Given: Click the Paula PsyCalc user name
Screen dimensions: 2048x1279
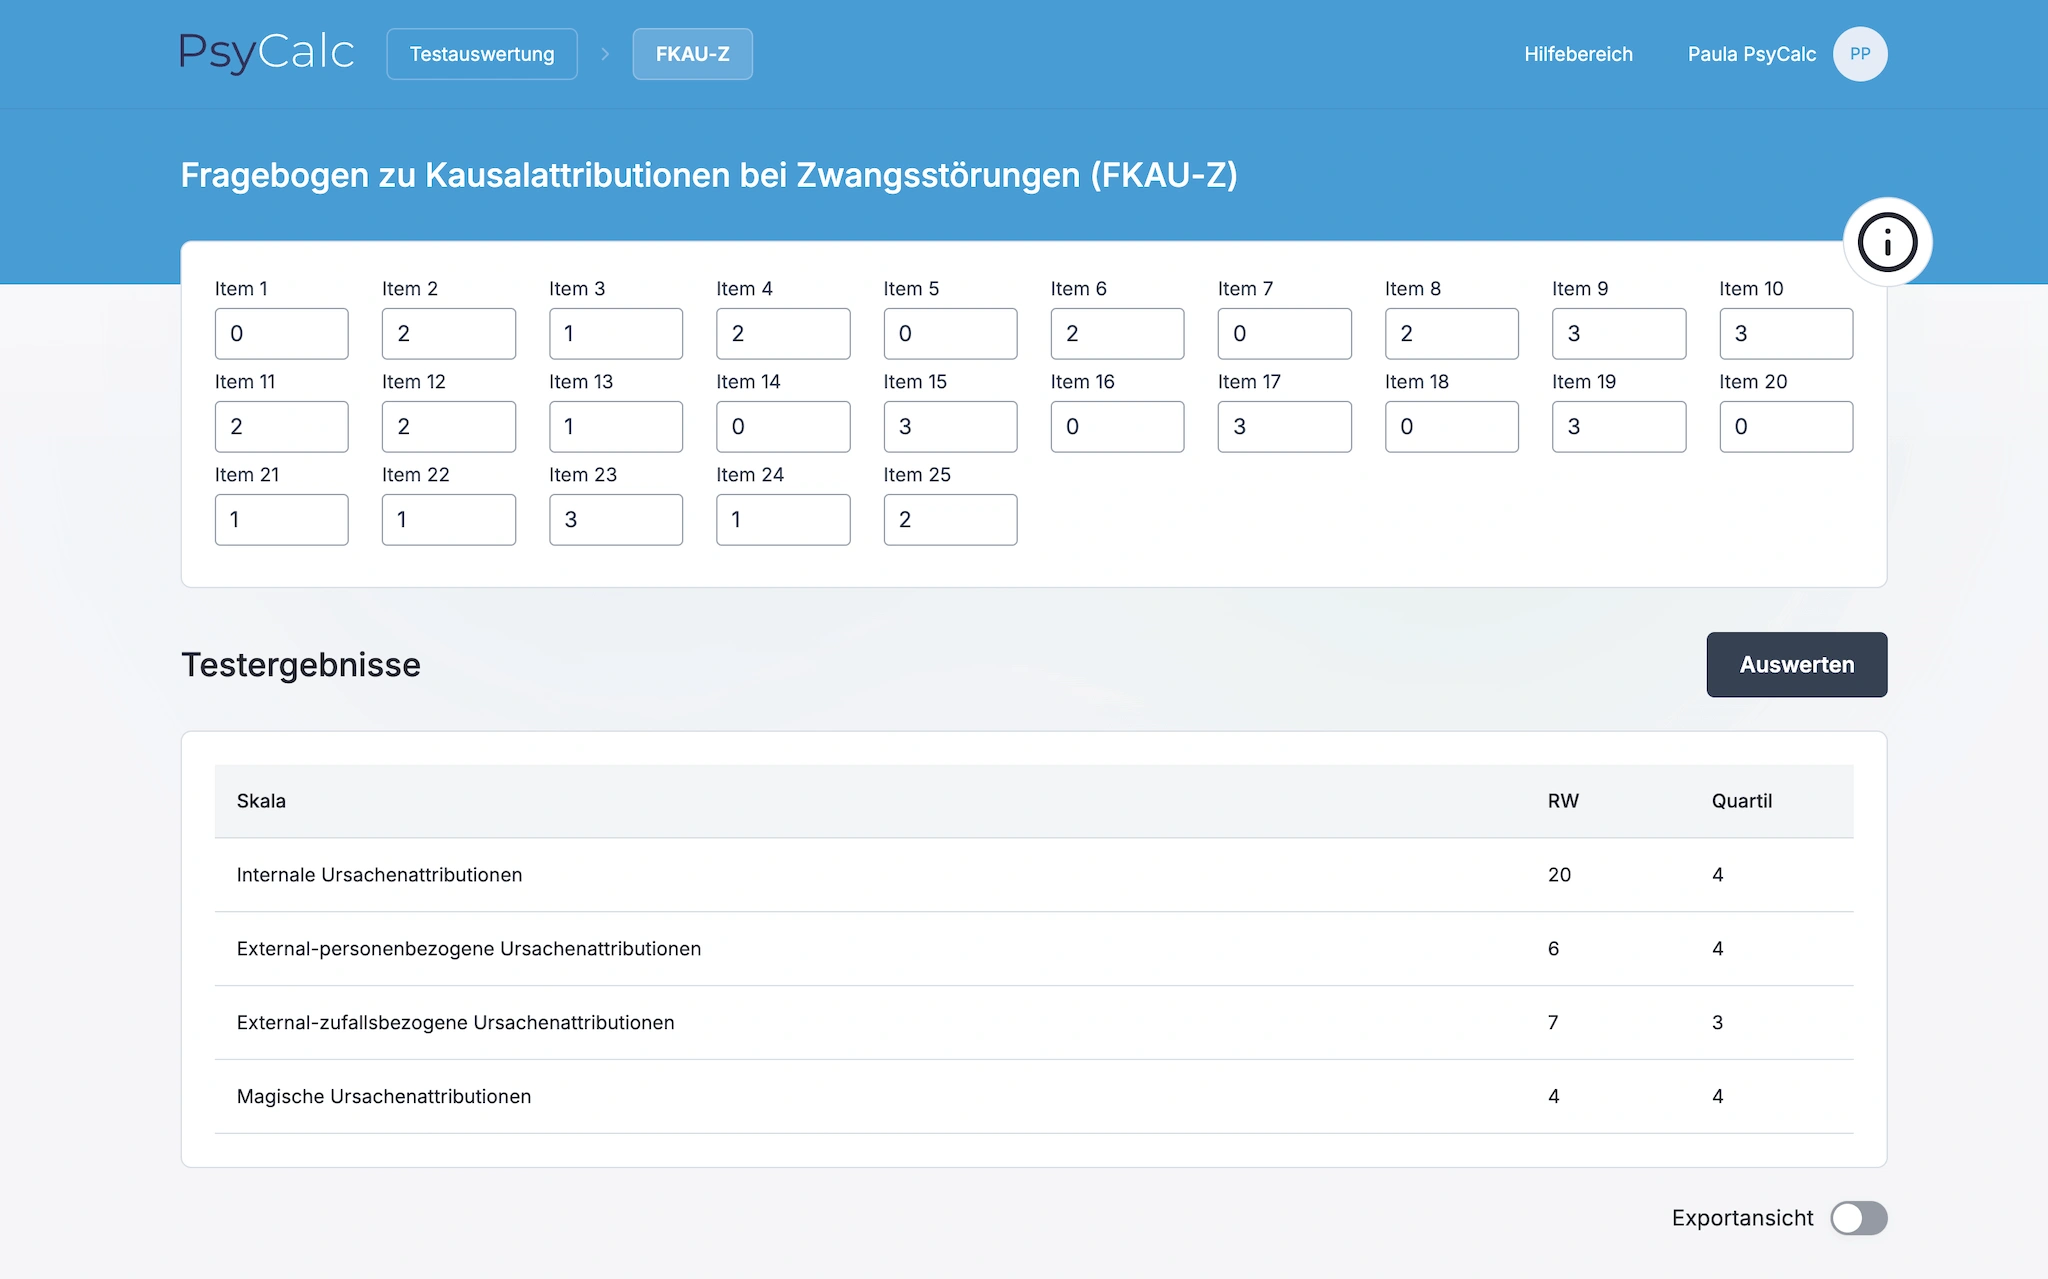Looking at the screenshot, I should pyautogui.click(x=1752, y=54).
